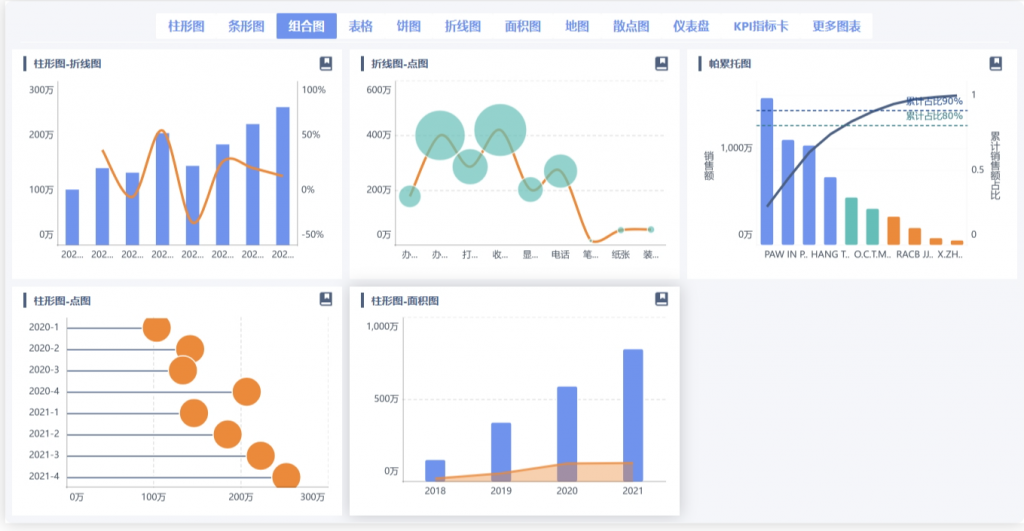This screenshot has height=531, width=1024.
Task: Expand the 更多图表 menu
Action: [x=836, y=26]
